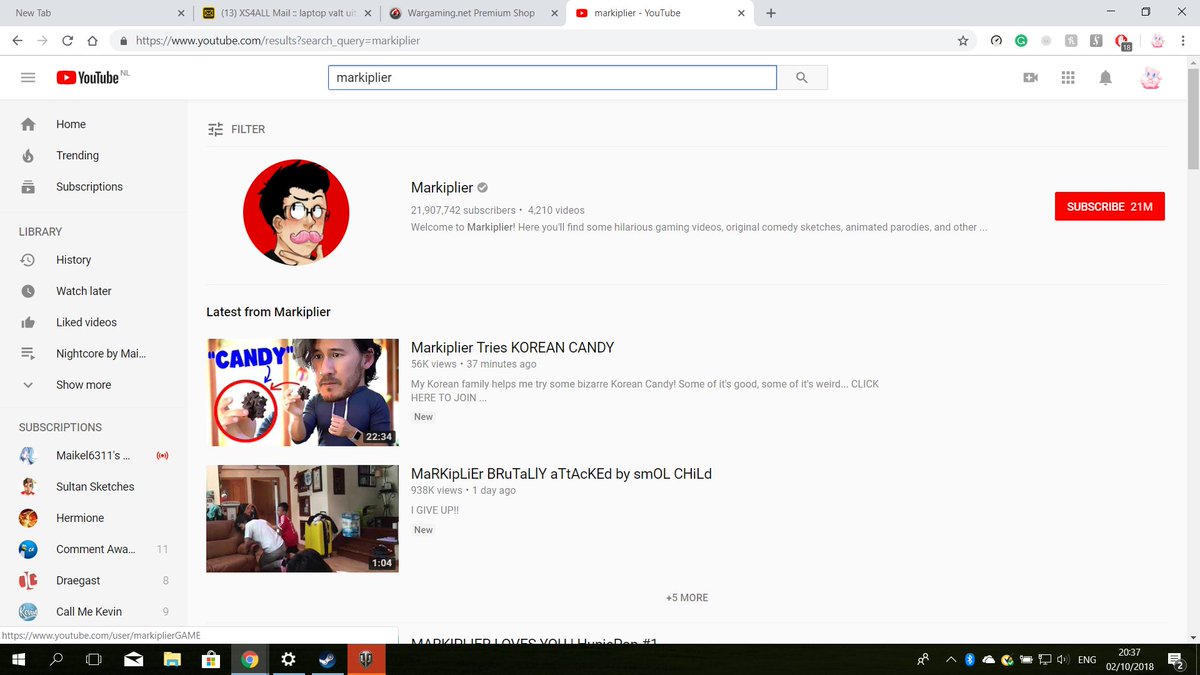Open the notifications bell
This screenshot has height=675, width=1200.
[1105, 78]
